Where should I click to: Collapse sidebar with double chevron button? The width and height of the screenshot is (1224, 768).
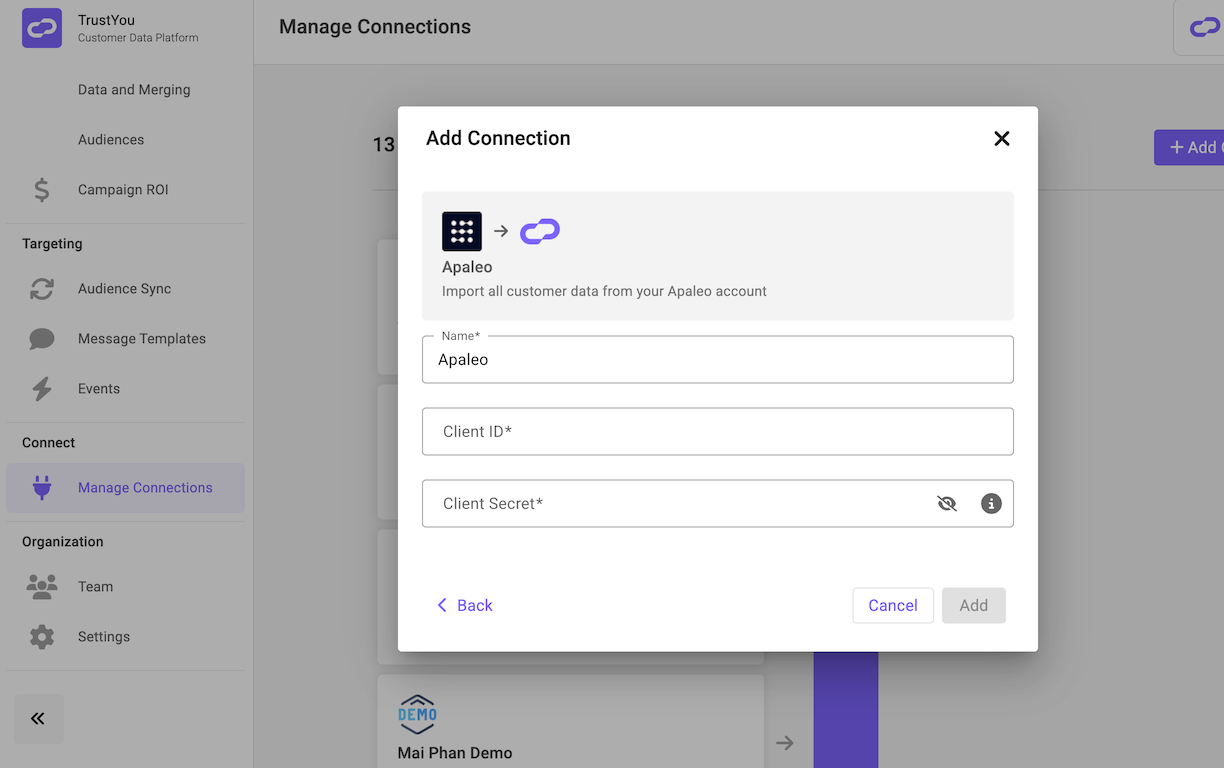pos(39,719)
